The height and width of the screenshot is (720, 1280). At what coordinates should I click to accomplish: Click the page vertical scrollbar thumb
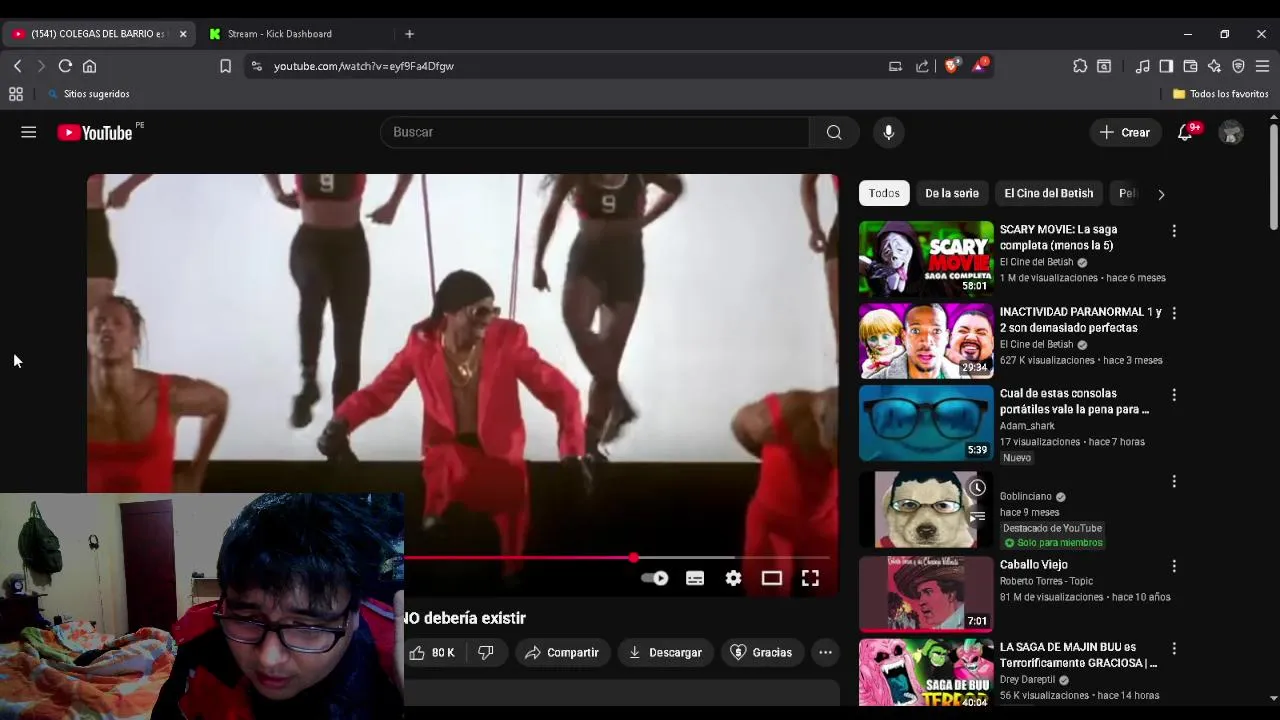pyautogui.click(x=1273, y=176)
